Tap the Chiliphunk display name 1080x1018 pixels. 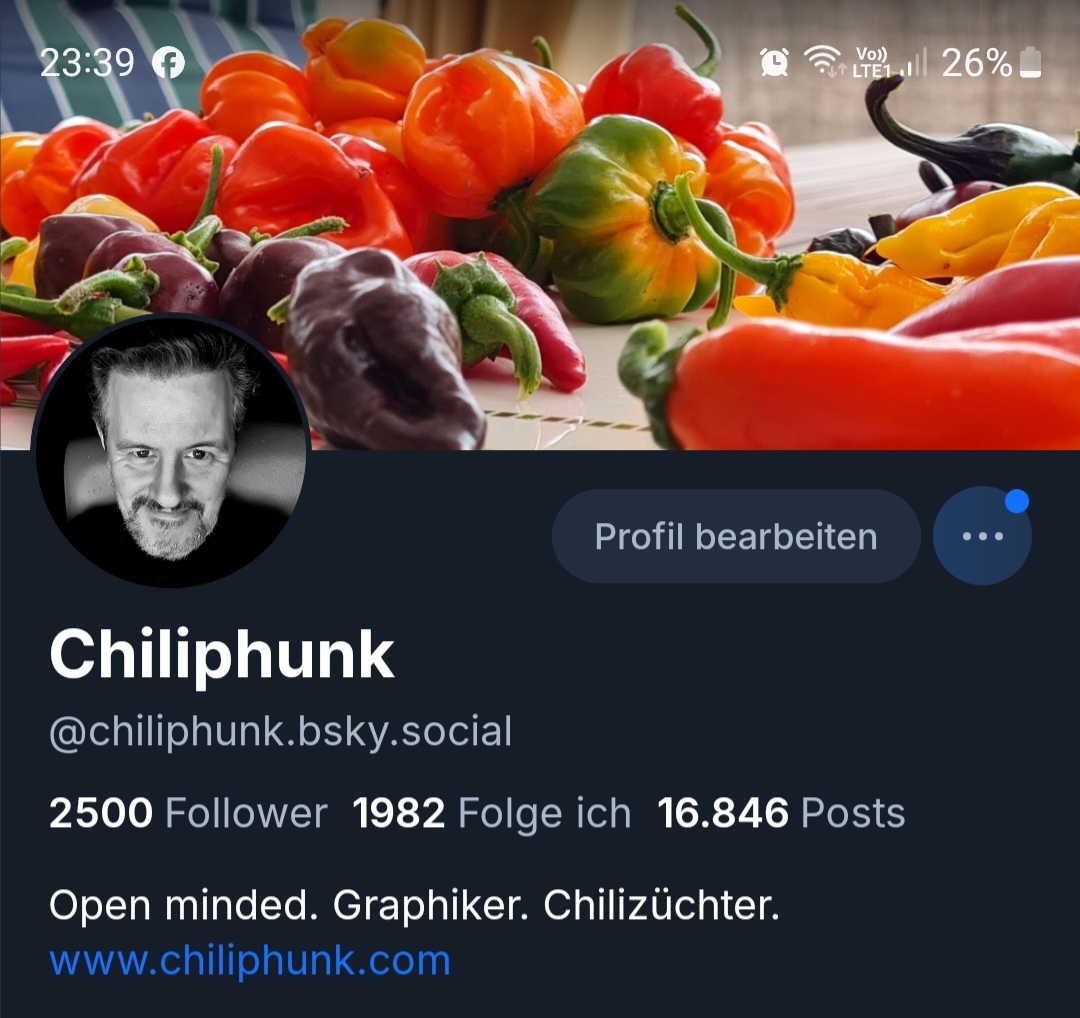pyautogui.click(x=222, y=655)
